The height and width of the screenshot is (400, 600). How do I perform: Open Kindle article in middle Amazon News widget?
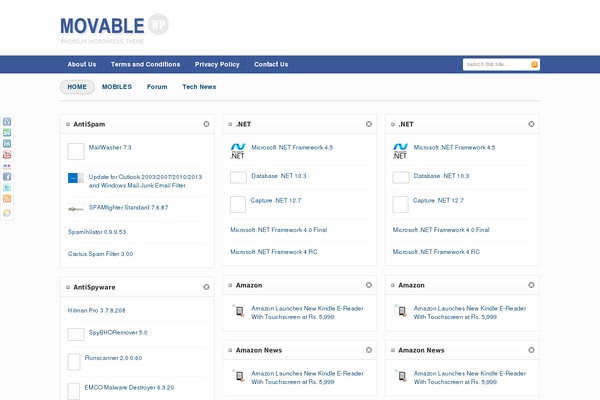pyautogui.click(x=307, y=378)
